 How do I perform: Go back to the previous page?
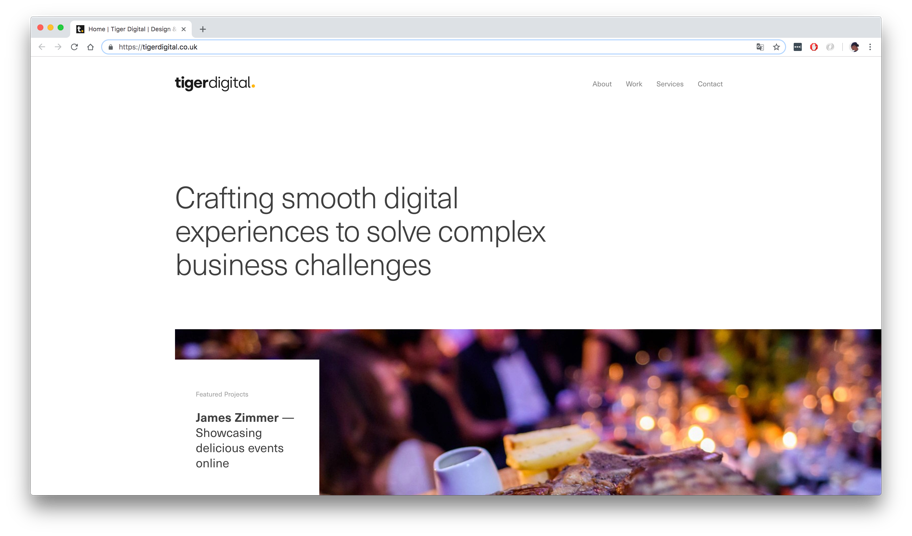[x=42, y=47]
